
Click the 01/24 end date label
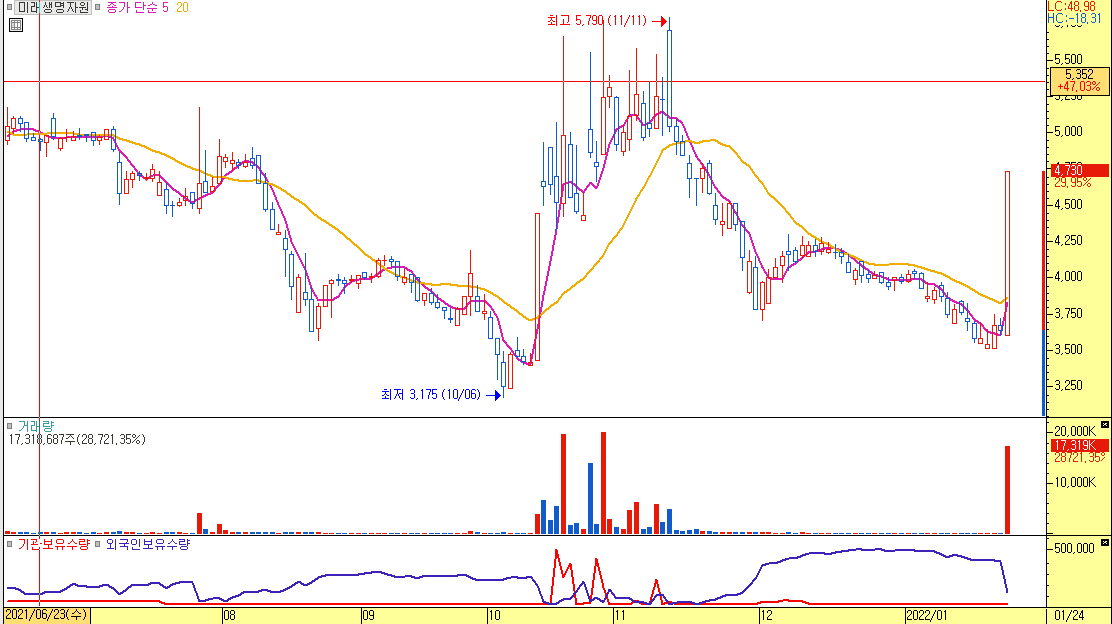pyautogui.click(x=1069, y=615)
